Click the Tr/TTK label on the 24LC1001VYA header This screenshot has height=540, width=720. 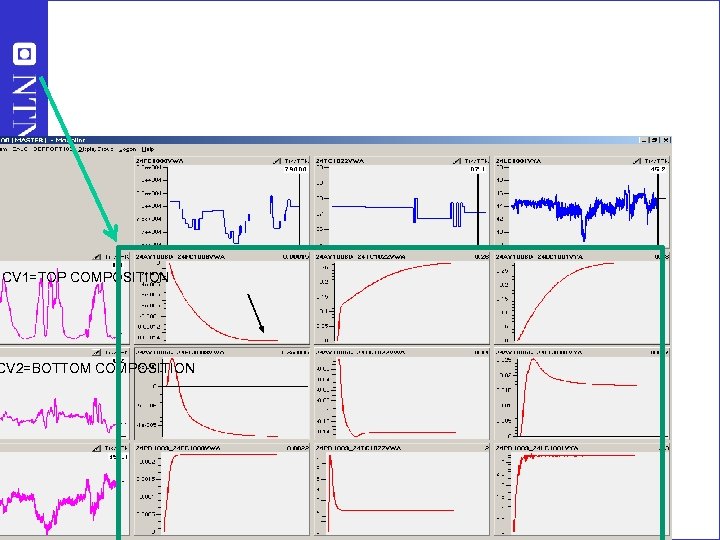(656, 161)
